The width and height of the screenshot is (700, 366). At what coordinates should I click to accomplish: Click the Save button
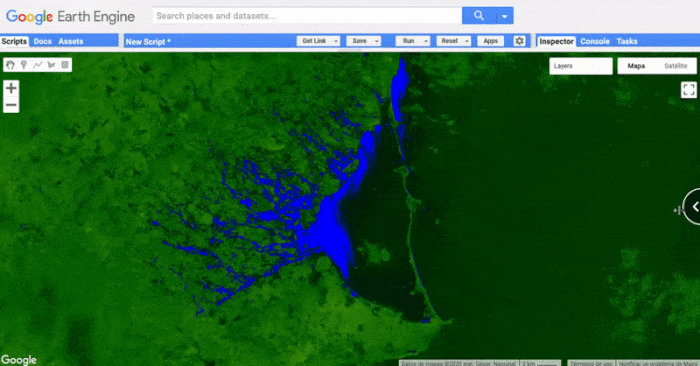pyautogui.click(x=360, y=41)
